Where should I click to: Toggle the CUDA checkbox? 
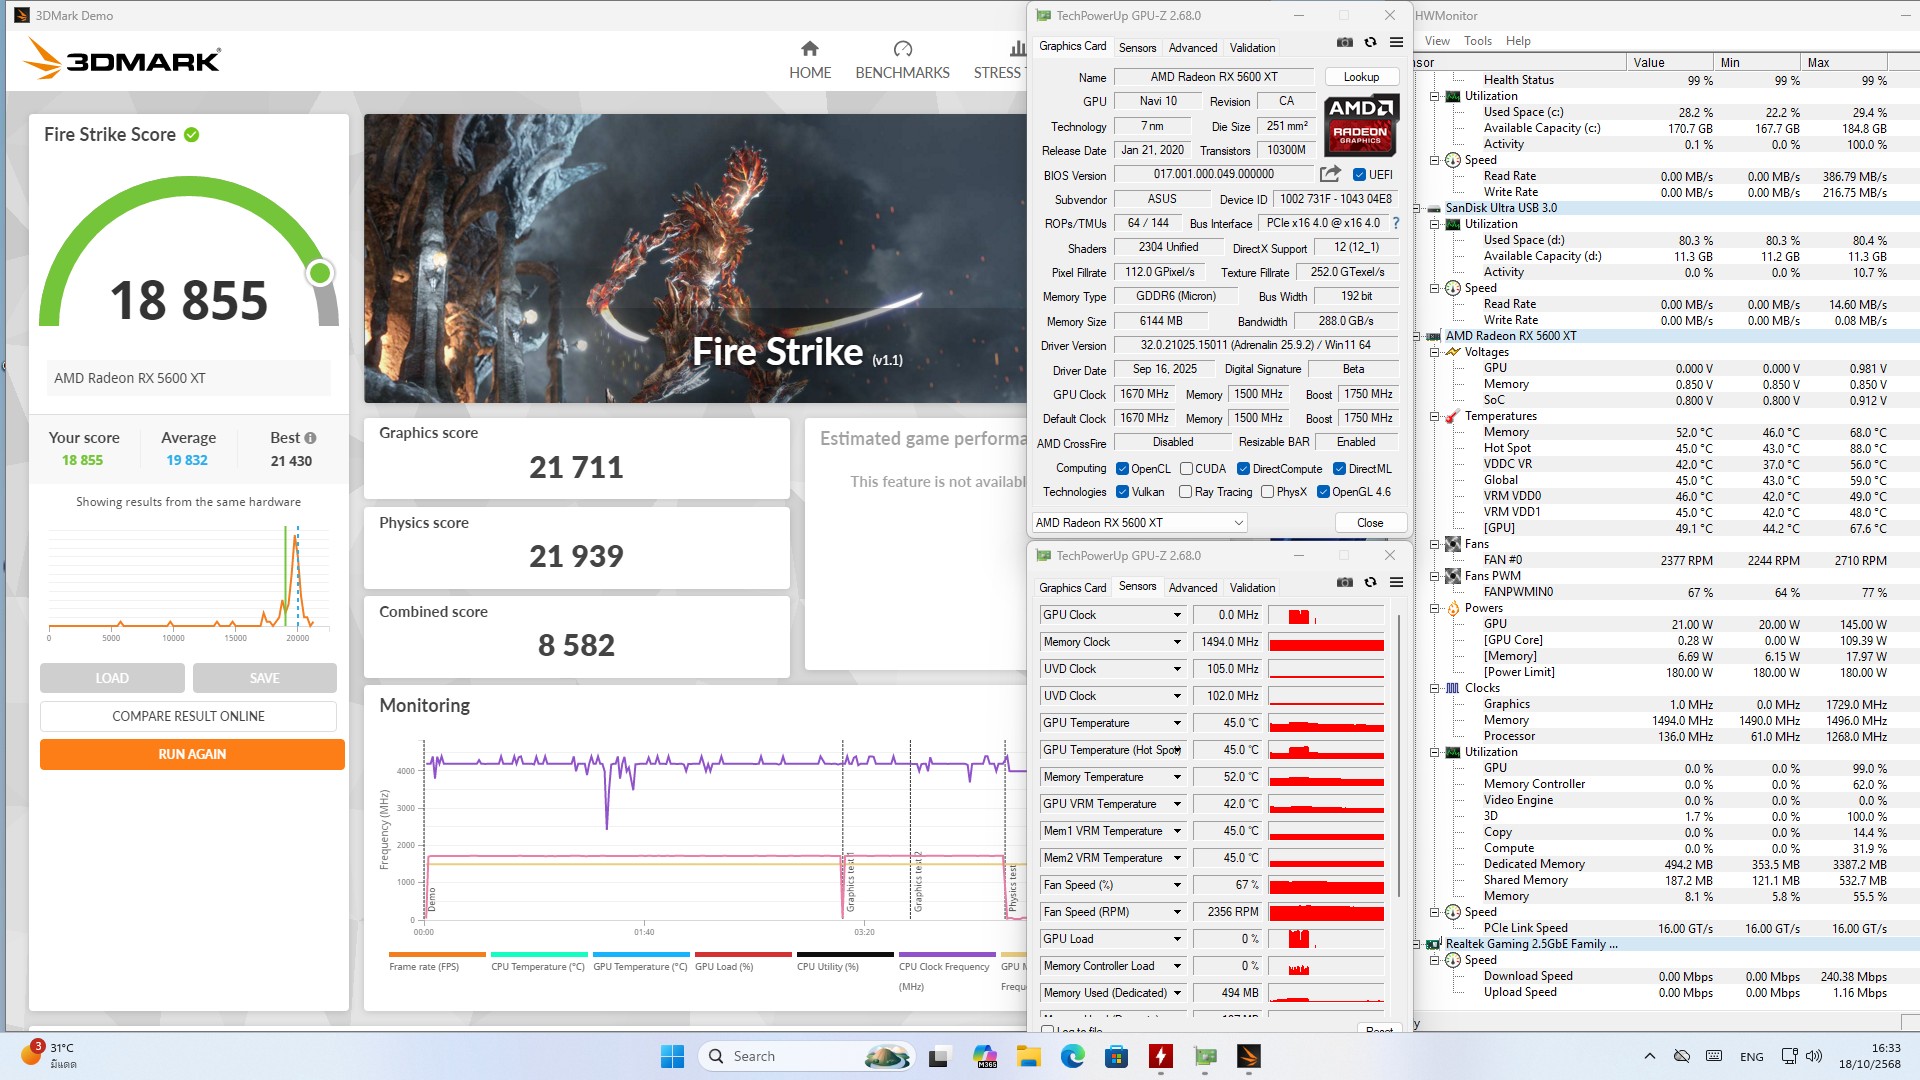(x=1186, y=469)
